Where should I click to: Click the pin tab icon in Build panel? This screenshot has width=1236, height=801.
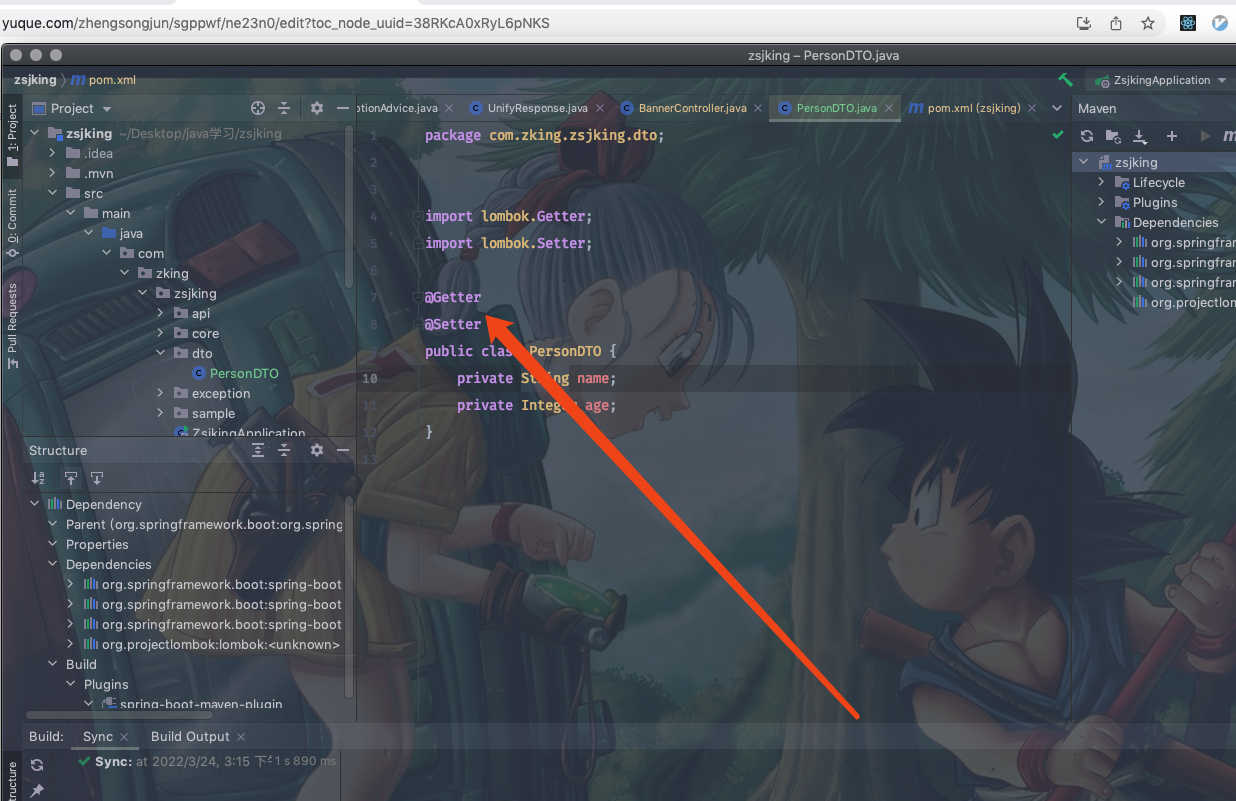(x=37, y=791)
